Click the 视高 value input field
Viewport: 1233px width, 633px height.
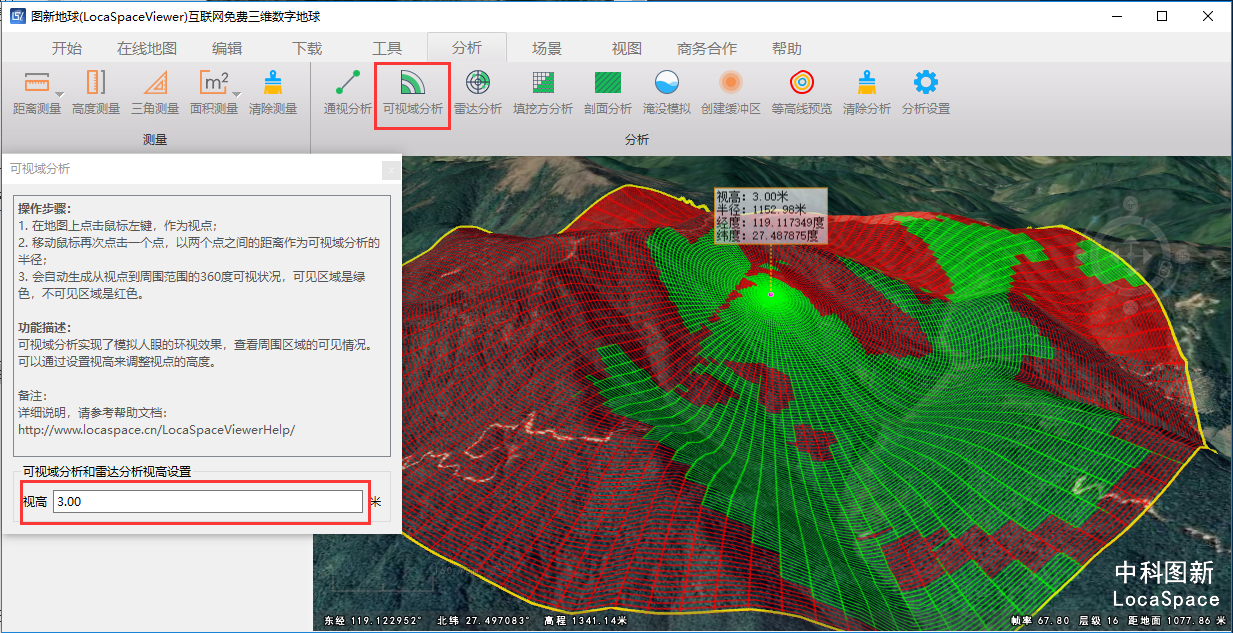tap(208, 501)
